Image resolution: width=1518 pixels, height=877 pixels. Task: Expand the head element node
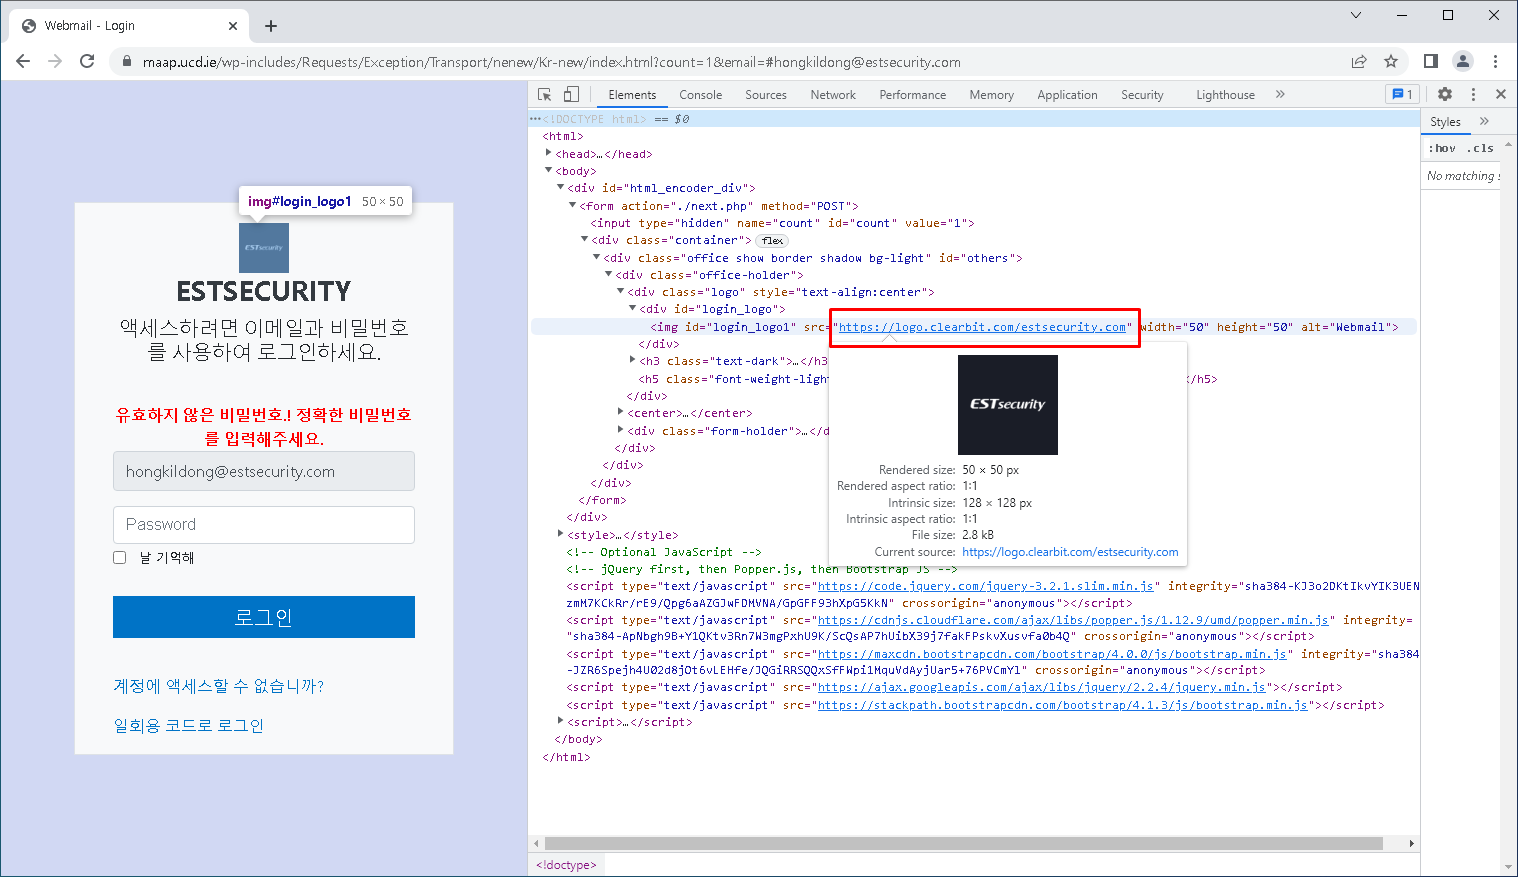point(549,153)
